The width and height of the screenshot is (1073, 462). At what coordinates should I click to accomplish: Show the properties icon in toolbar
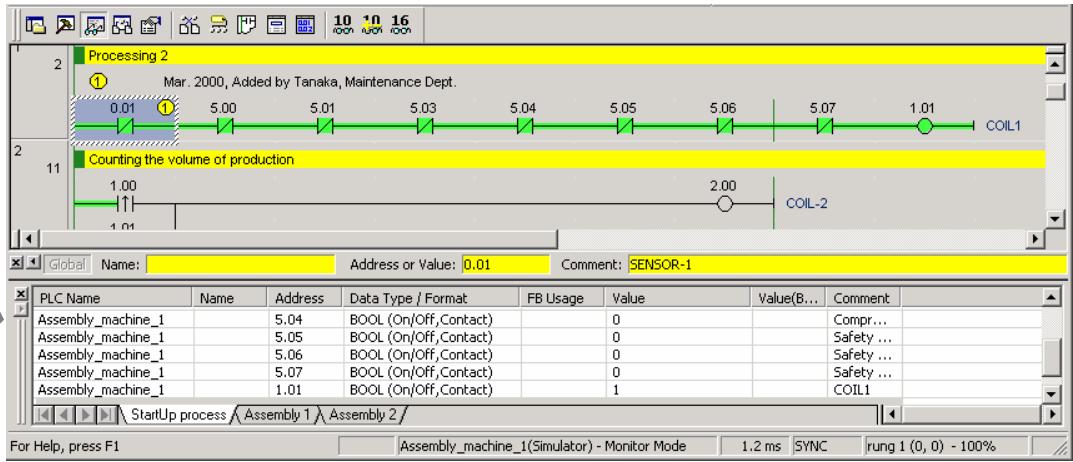[150, 25]
